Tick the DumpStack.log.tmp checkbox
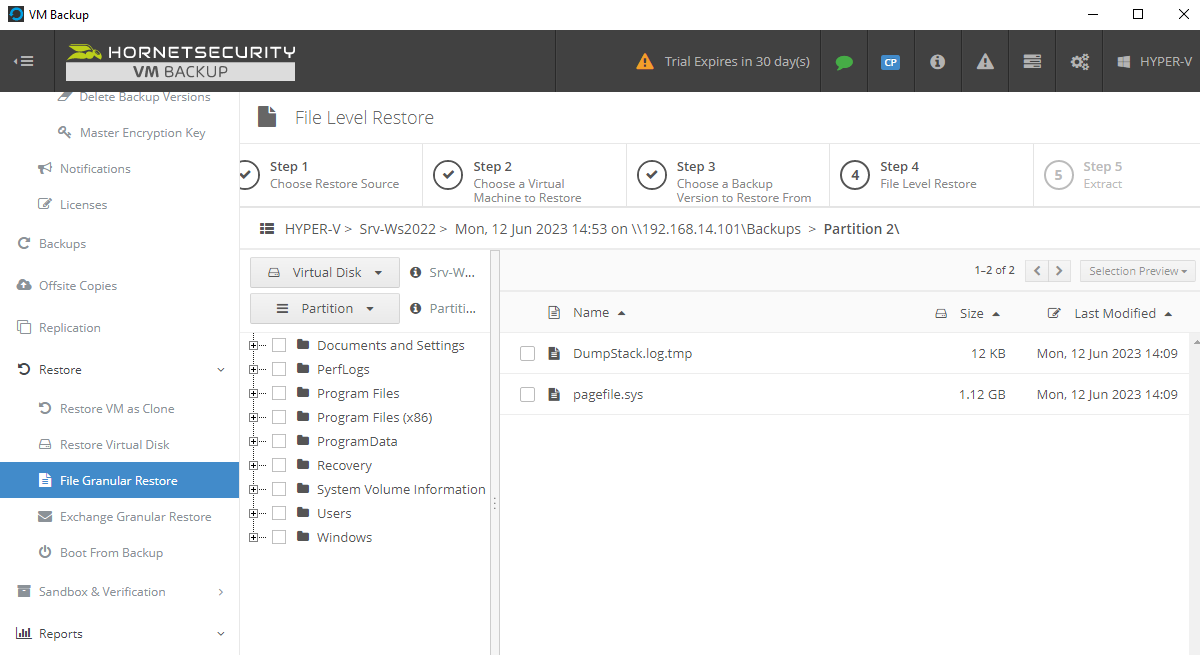This screenshot has height=655, width=1200. pos(527,353)
